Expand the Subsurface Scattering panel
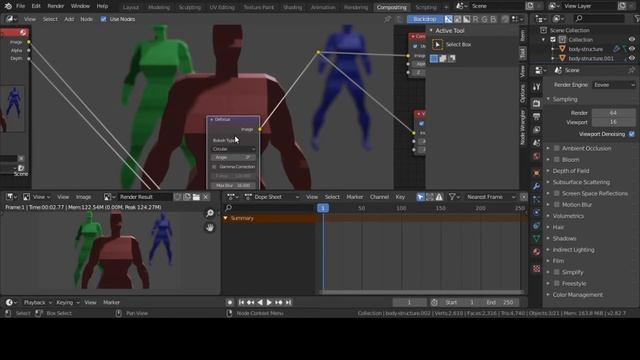Screen dimensions: 640x360 [x=581, y=182]
